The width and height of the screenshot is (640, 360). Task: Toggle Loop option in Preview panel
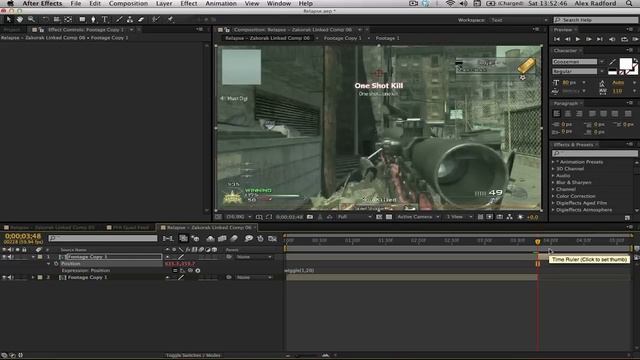pyautogui.click(x=624, y=39)
